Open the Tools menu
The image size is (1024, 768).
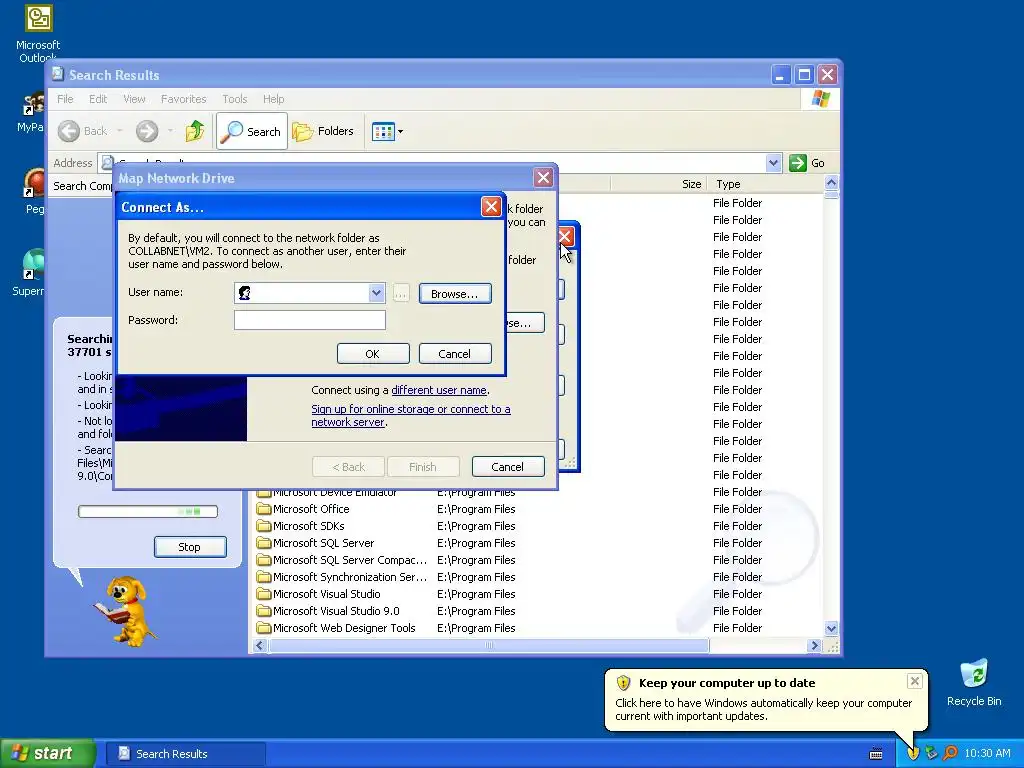coord(234,99)
